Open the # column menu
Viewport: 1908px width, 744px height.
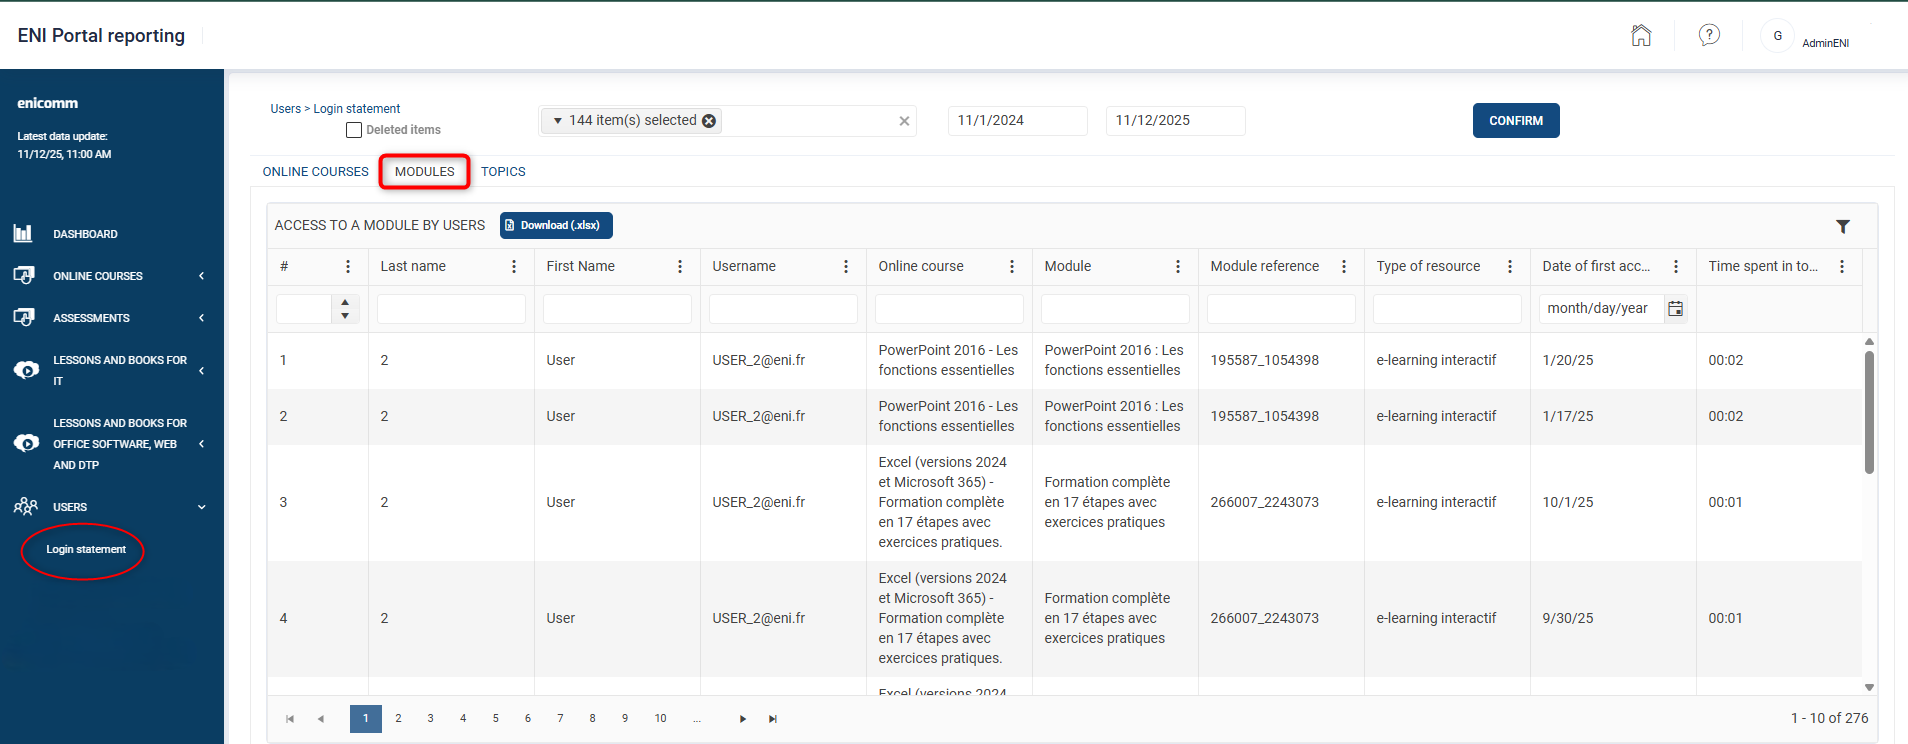348,267
